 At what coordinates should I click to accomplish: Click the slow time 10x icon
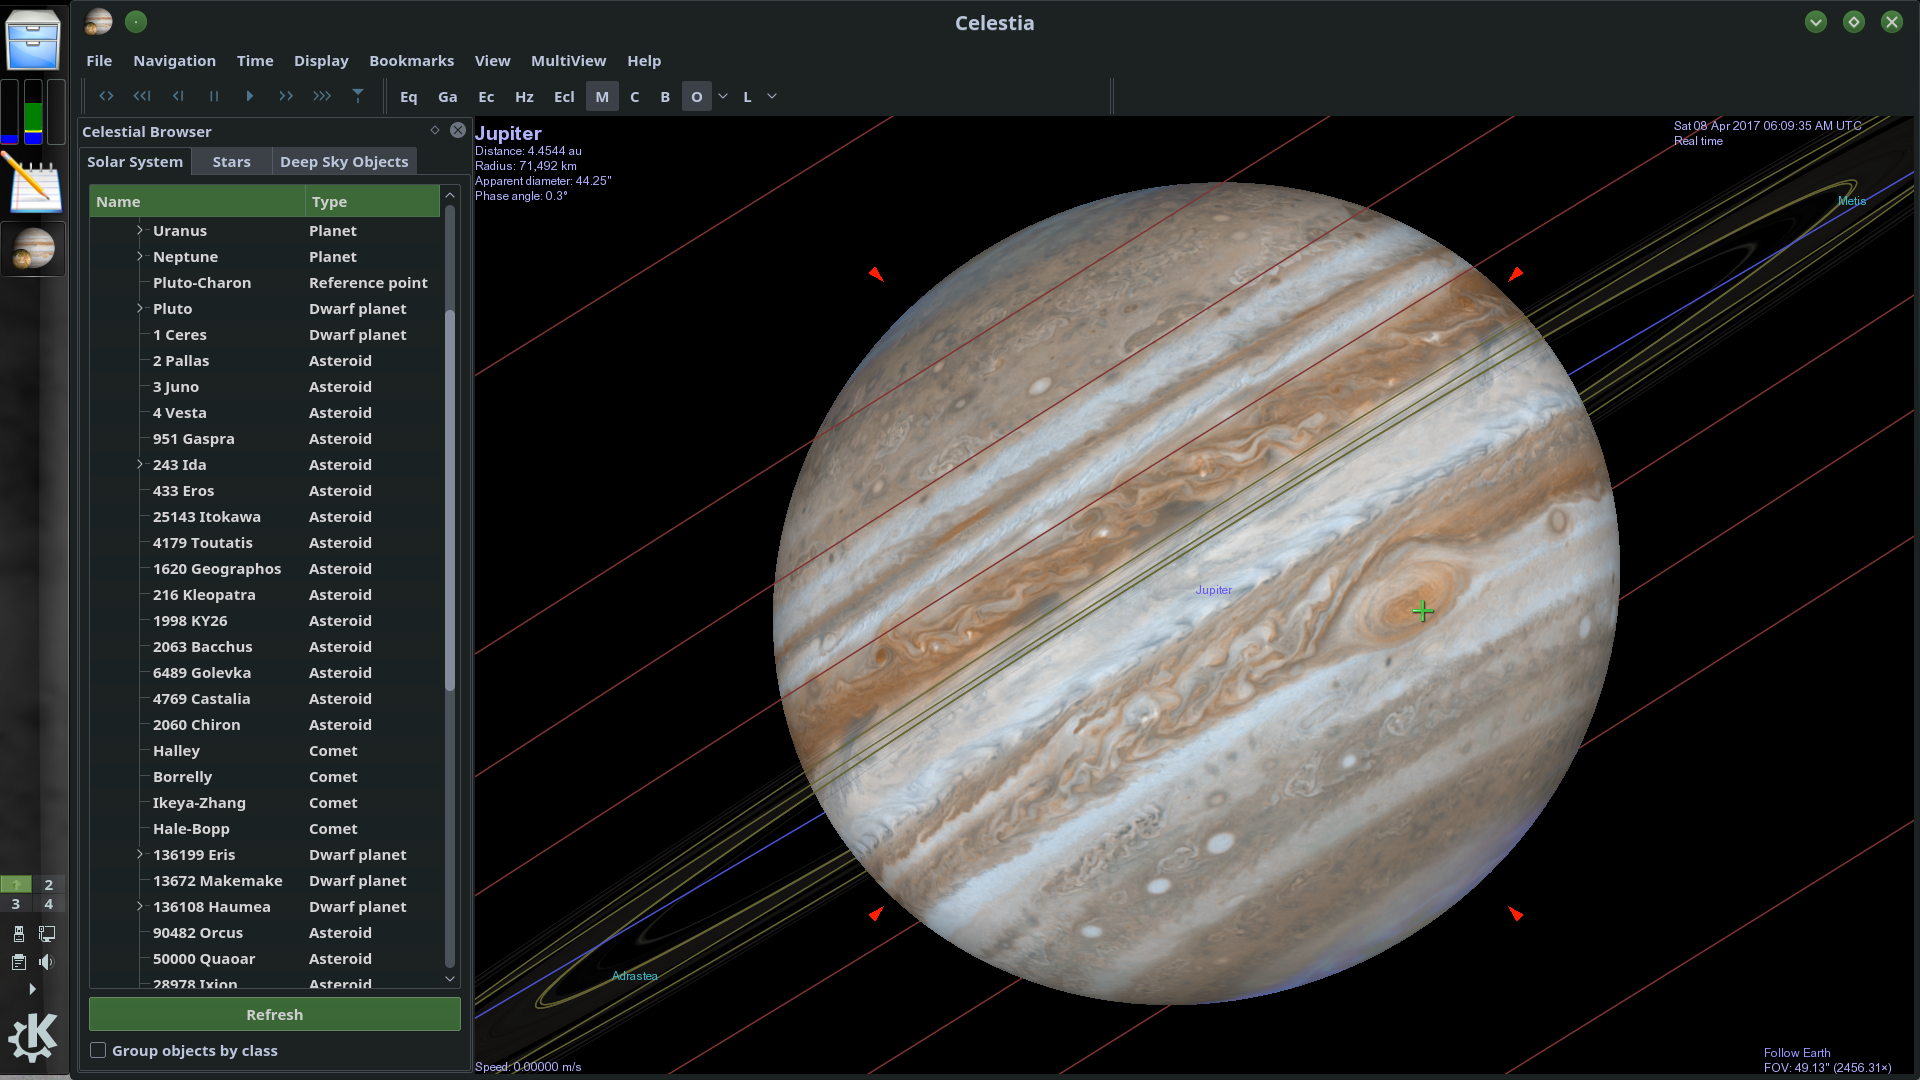pyautogui.click(x=142, y=96)
